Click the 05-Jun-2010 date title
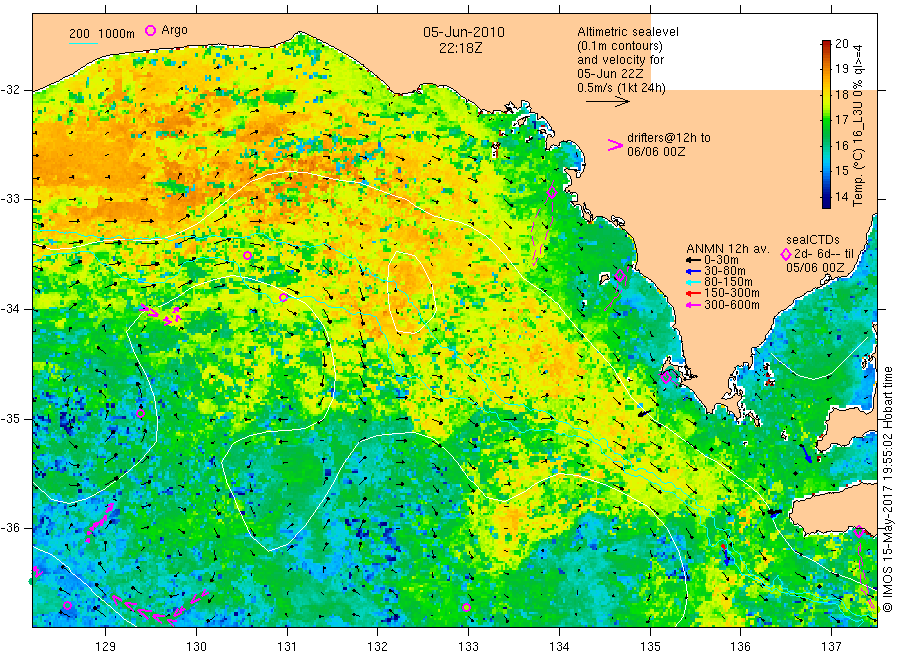 [464, 32]
